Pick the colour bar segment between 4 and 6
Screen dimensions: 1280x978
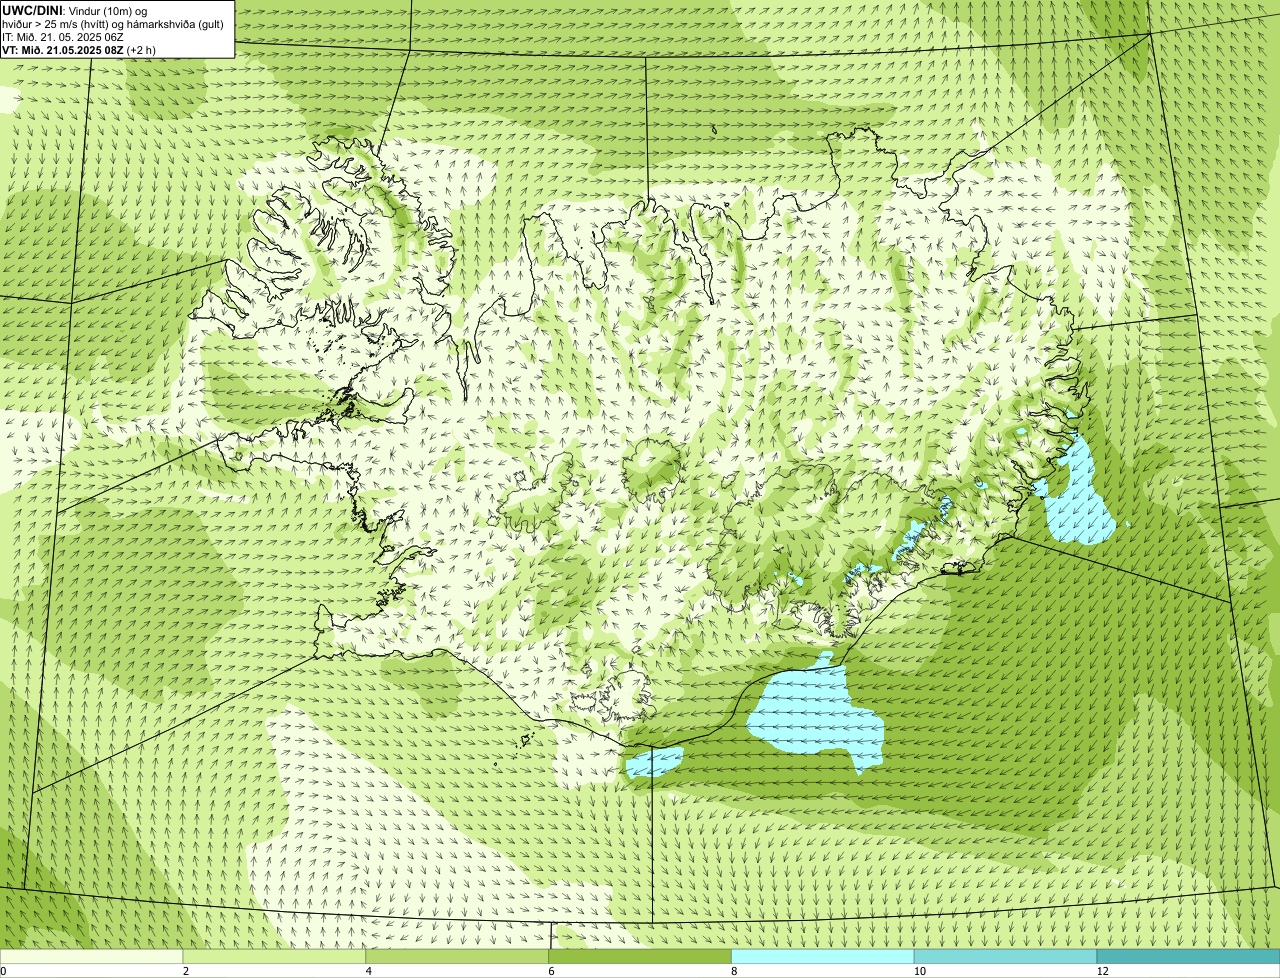(x=458, y=956)
